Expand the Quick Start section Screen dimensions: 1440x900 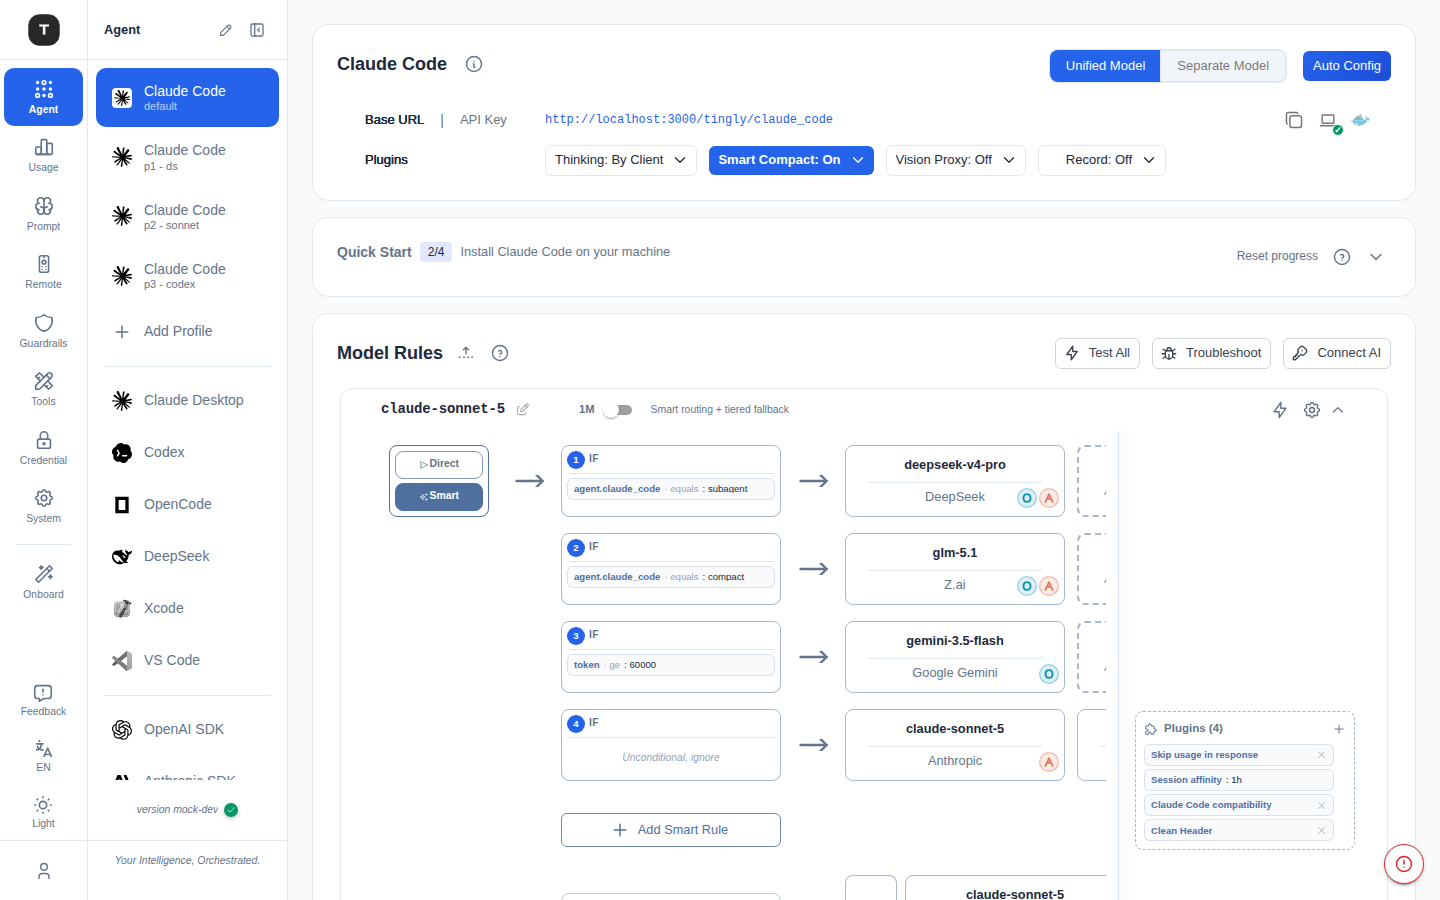1376,257
